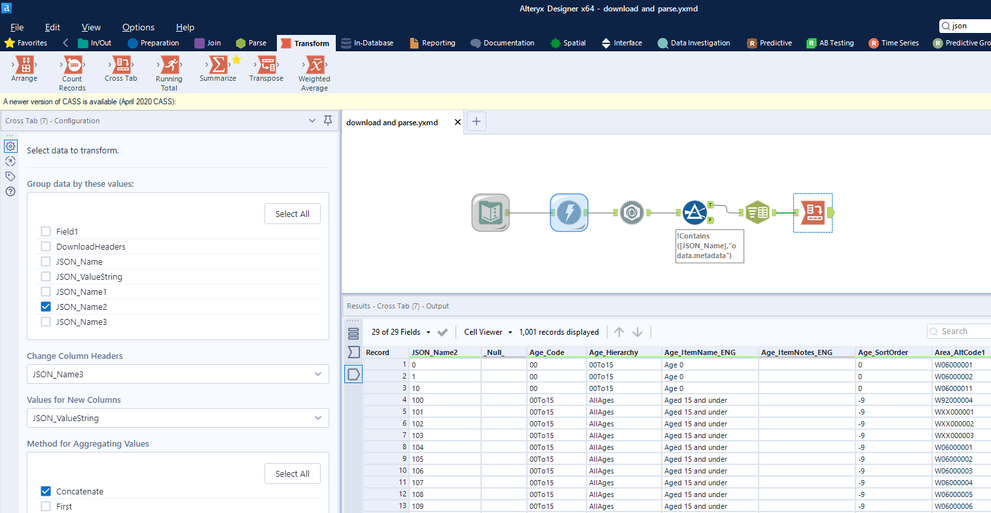
Task: Pin the configuration panel
Action: 327,121
